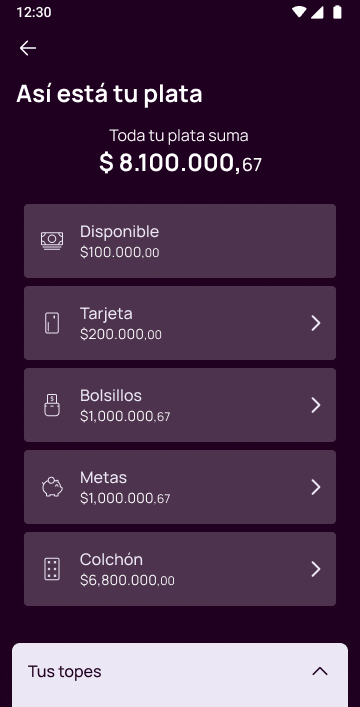The image size is (360, 707).
Task: Tap the battery icon in status bar
Action: click(337, 12)
